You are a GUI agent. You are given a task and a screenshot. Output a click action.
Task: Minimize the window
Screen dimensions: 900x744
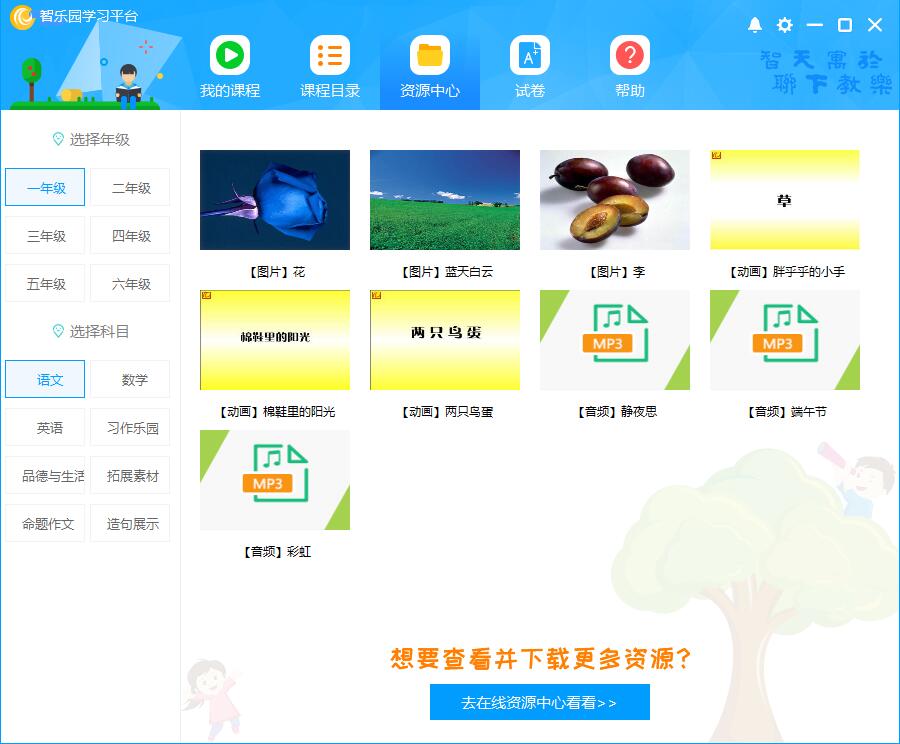(814, 25)
